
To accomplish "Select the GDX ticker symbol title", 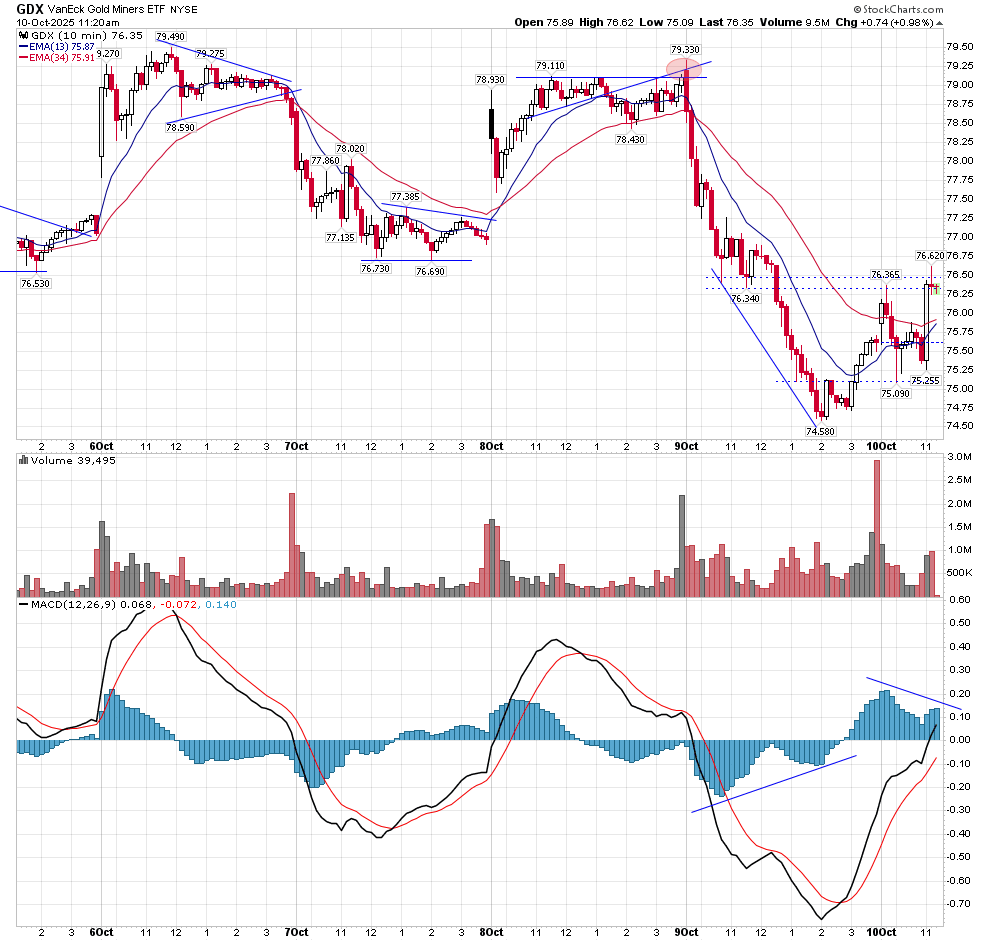I will click(x=31, y=9).
